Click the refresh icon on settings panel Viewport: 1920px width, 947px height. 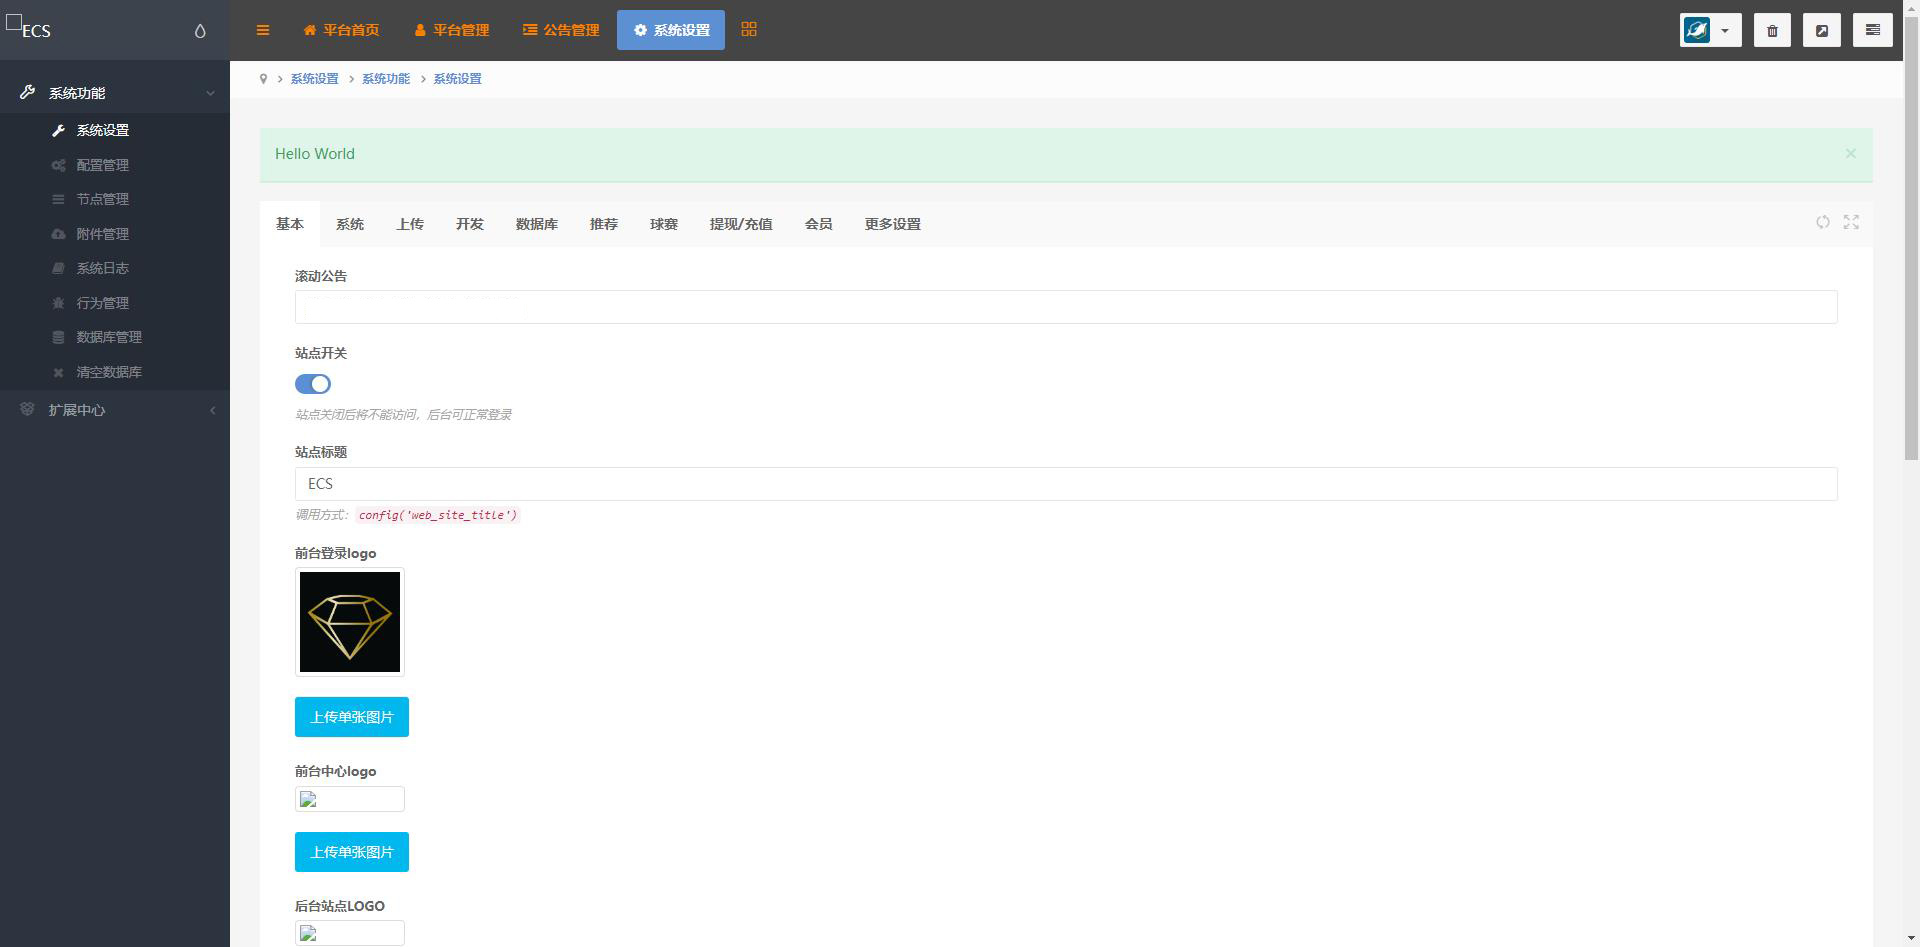(1823, 222)
